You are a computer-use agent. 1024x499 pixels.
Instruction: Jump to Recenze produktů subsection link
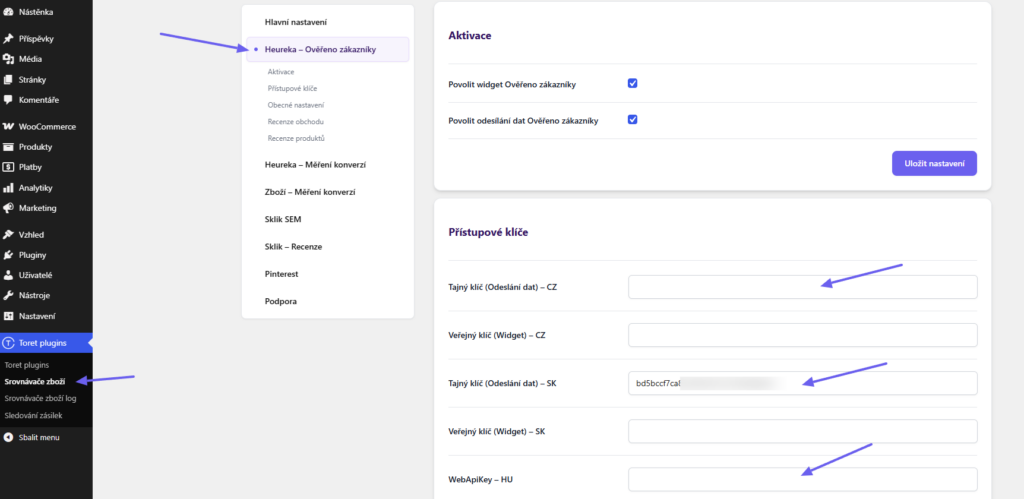tap(296, 138)
